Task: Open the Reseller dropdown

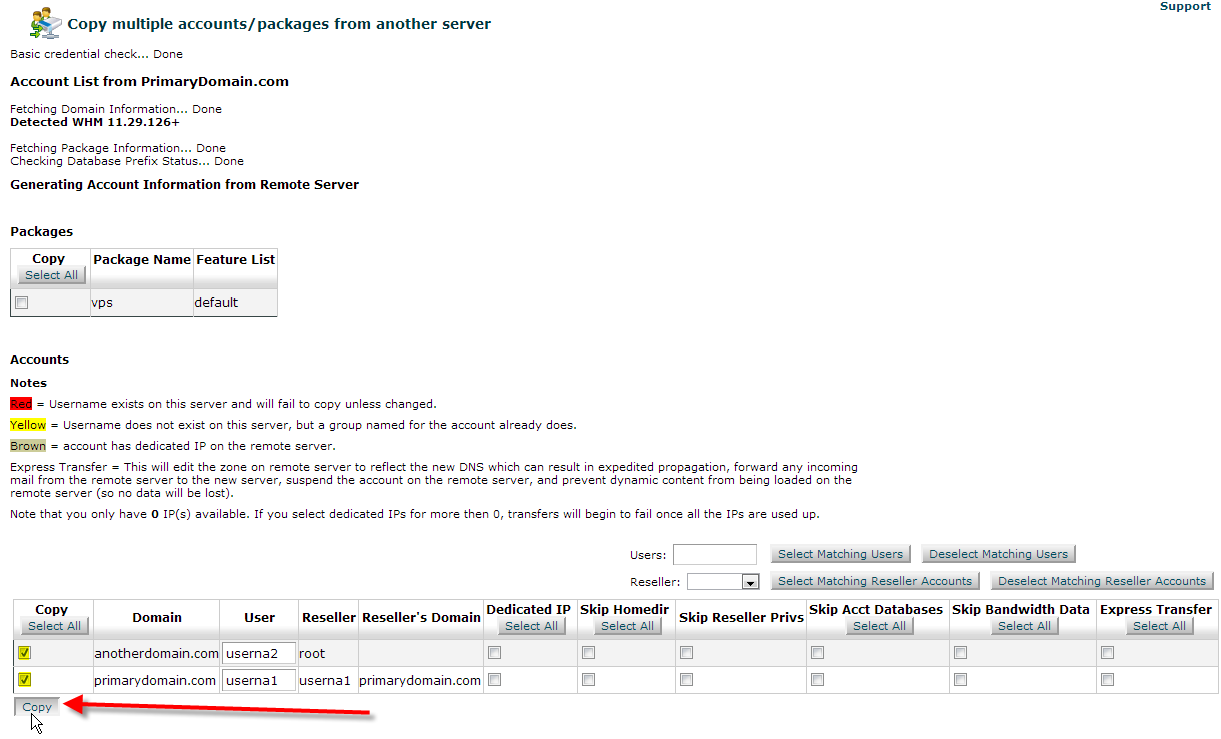Action: (723, 581)
